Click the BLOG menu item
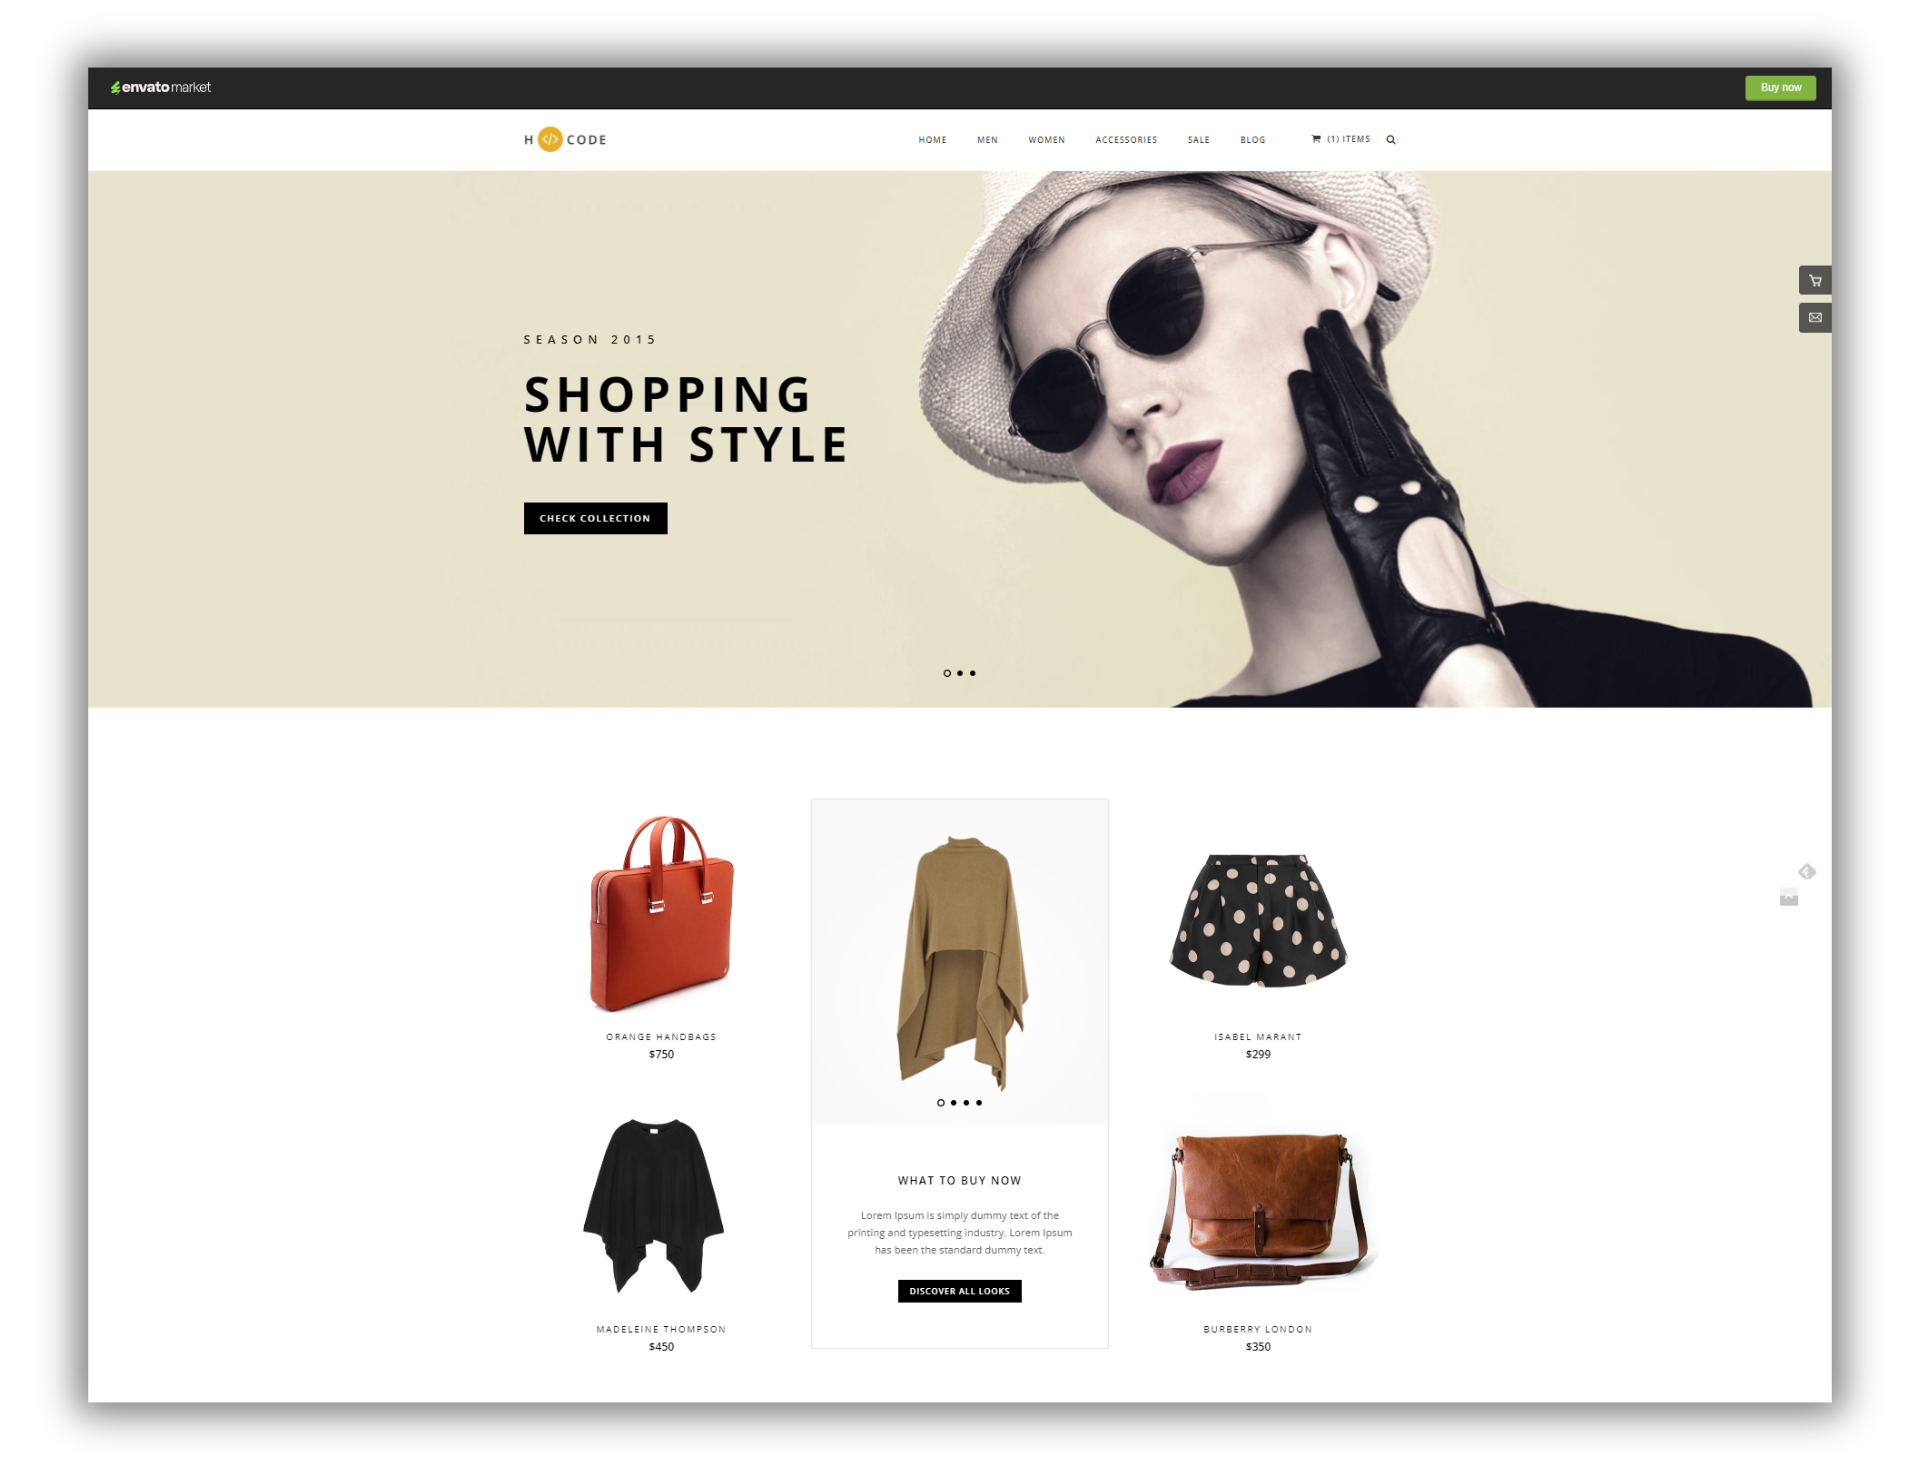 [1252, 139]
